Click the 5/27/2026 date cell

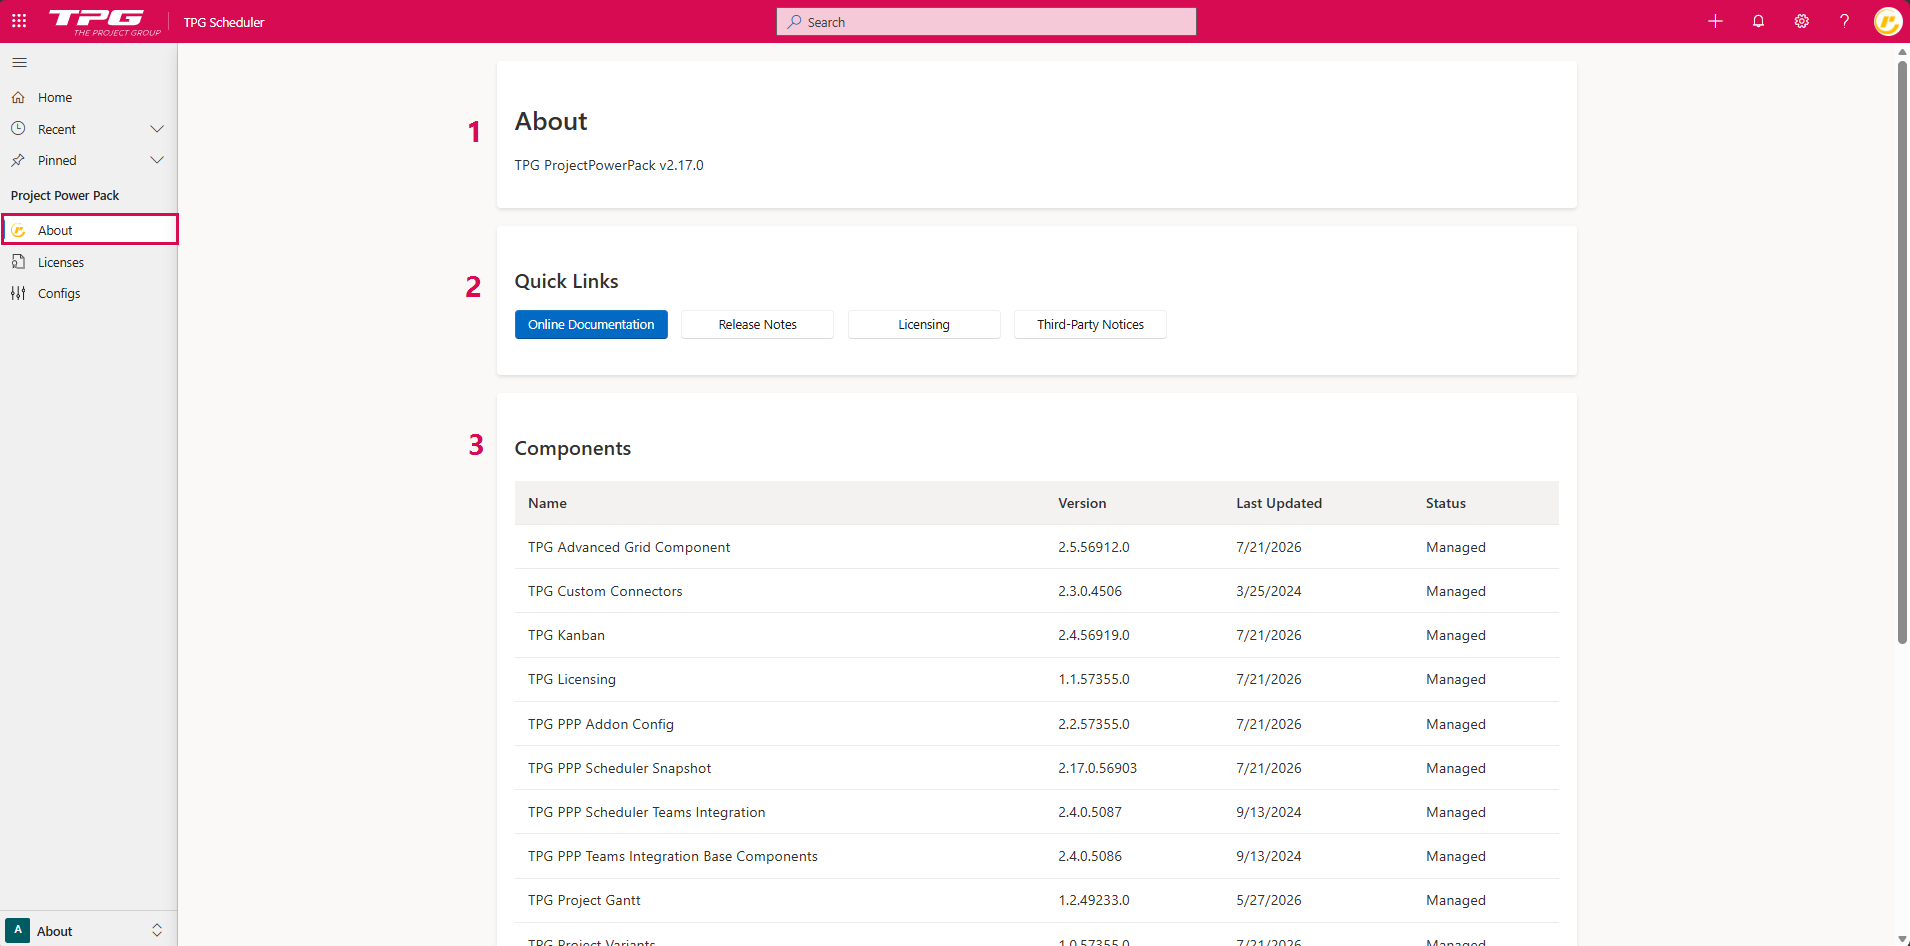pyautogui.click(x=1269, y=900)
